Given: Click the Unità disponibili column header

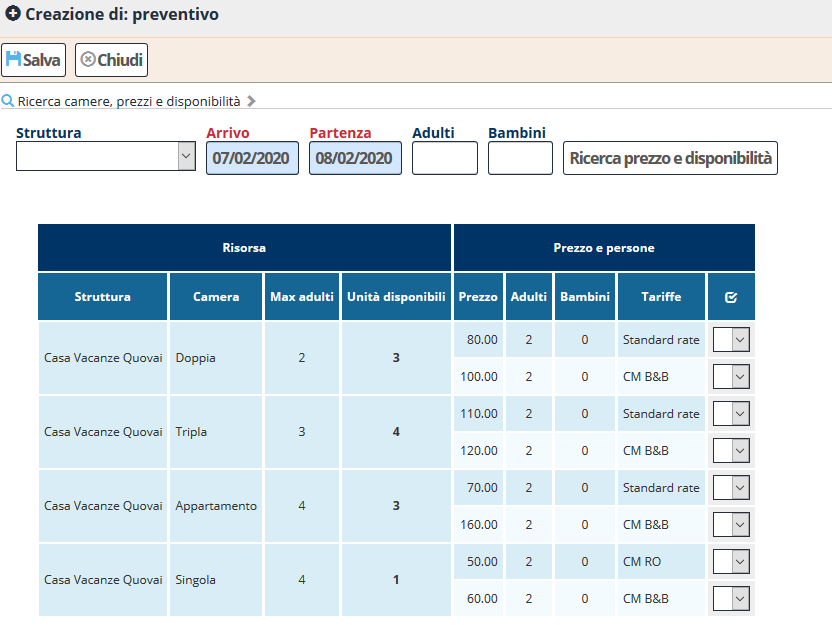Looking at the screenshot, I should coord(396,297).
